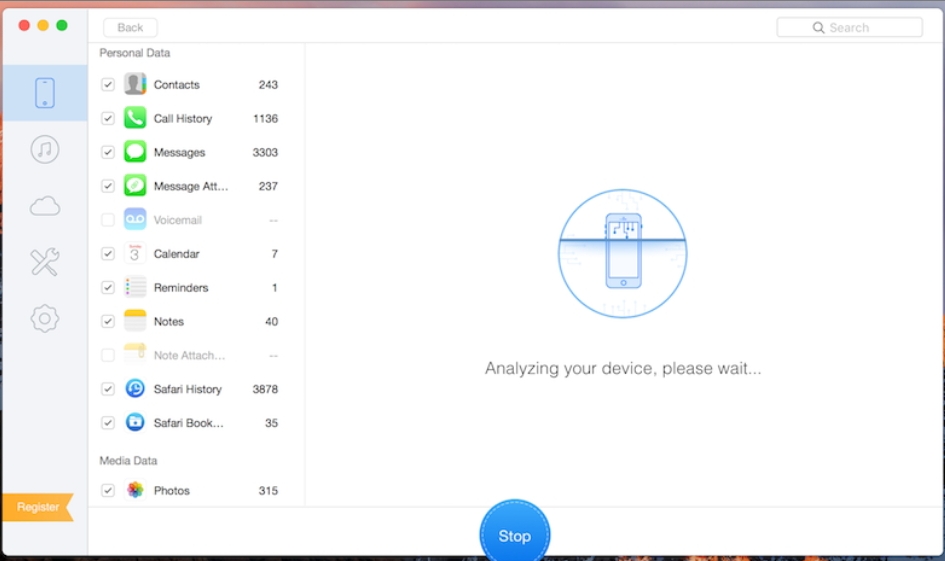
Task: Focus the Search field
Action: click(x=849, y=27)
